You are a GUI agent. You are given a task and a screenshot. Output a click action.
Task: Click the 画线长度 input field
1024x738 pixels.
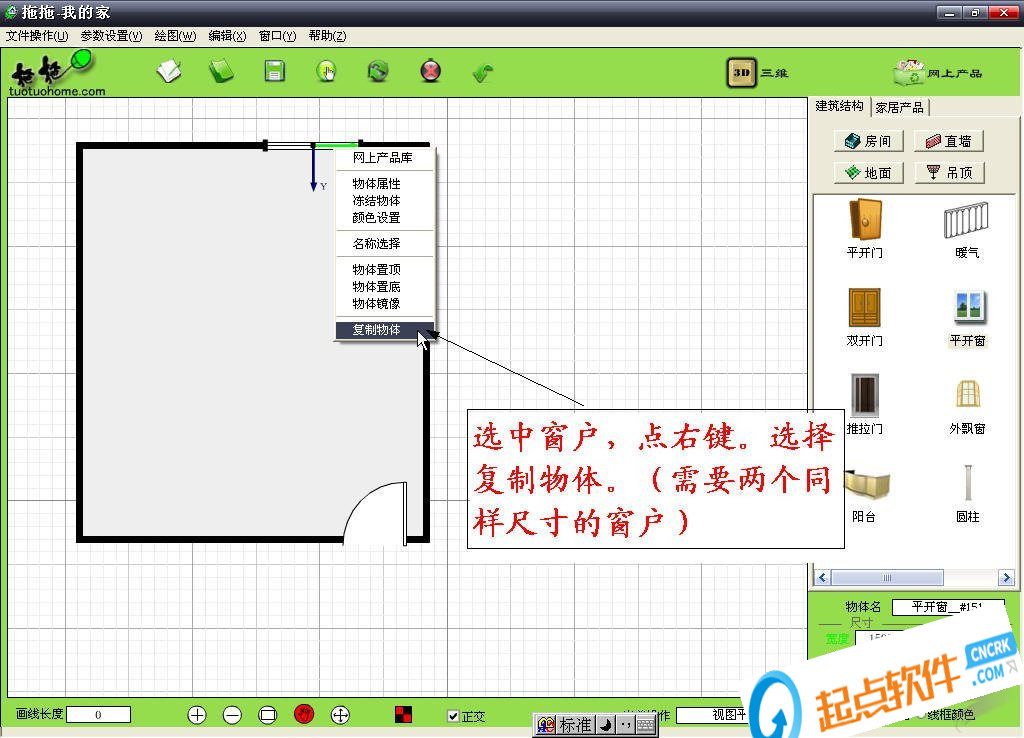pos(98,715)
